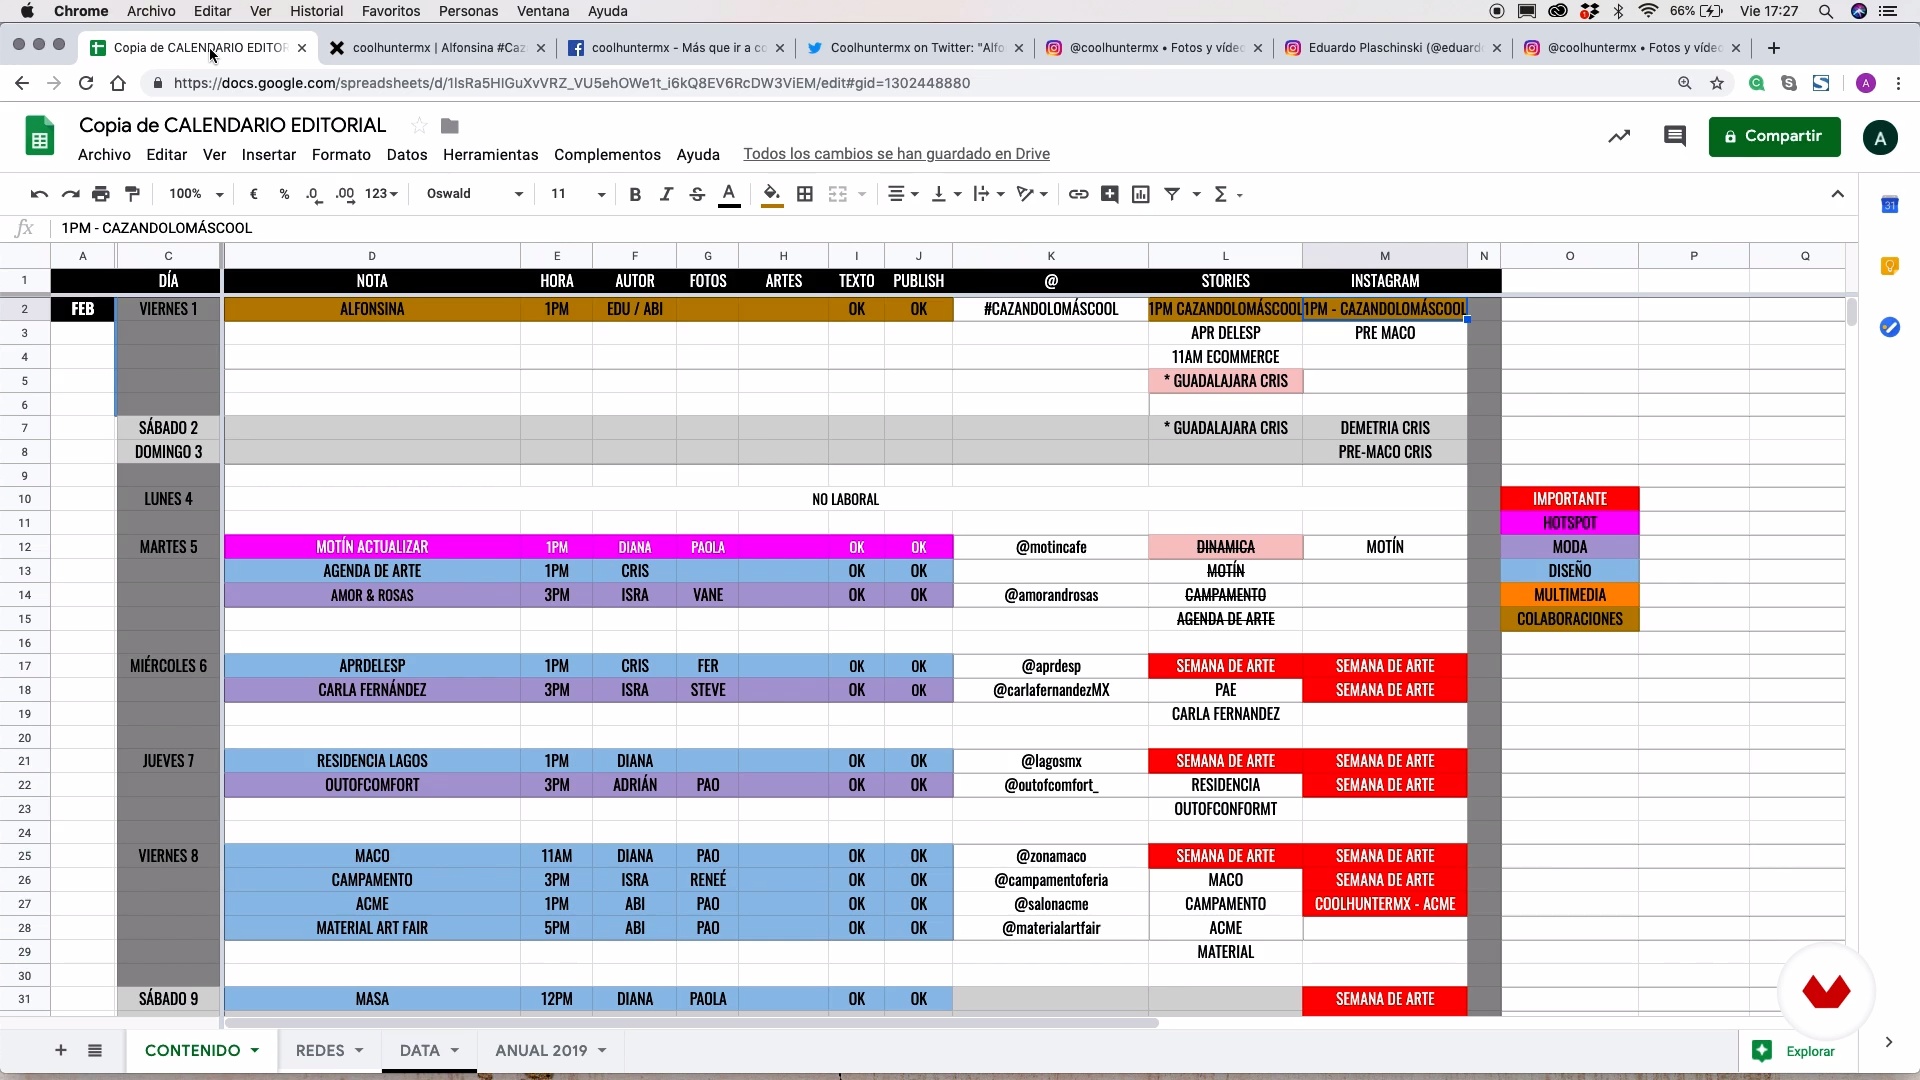Open the Formato menu

click(341, 154)
